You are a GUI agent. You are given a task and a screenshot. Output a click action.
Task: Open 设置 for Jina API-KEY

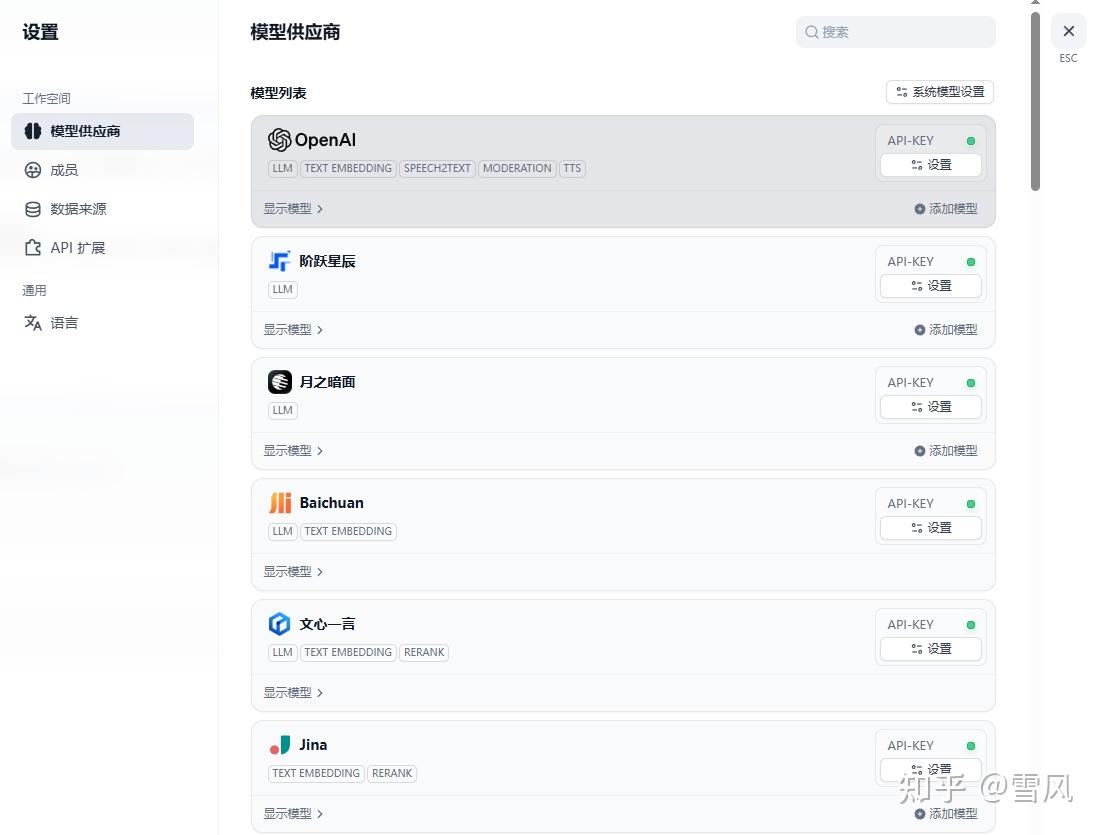click(x=931, y=769)
